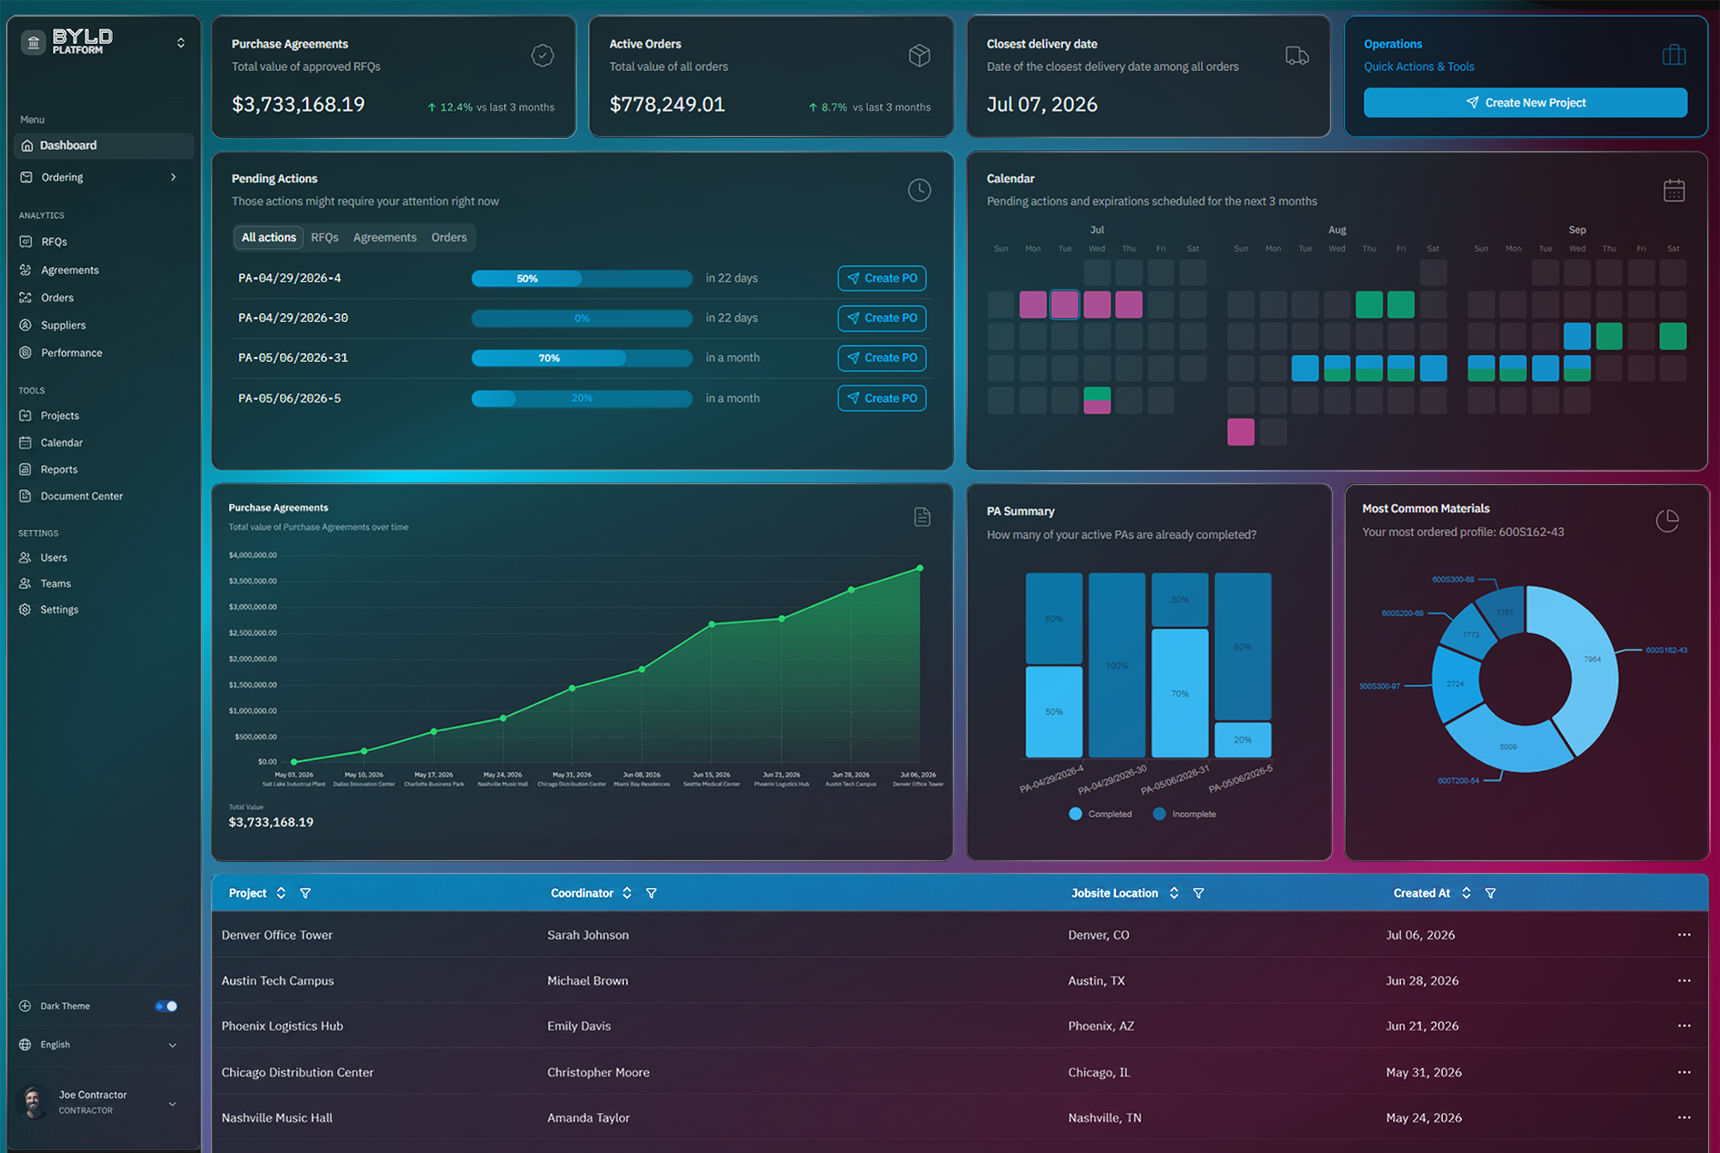Screen dimensions: 1720x1153
Task: Open the Project column filter
Action: point(305,894)
